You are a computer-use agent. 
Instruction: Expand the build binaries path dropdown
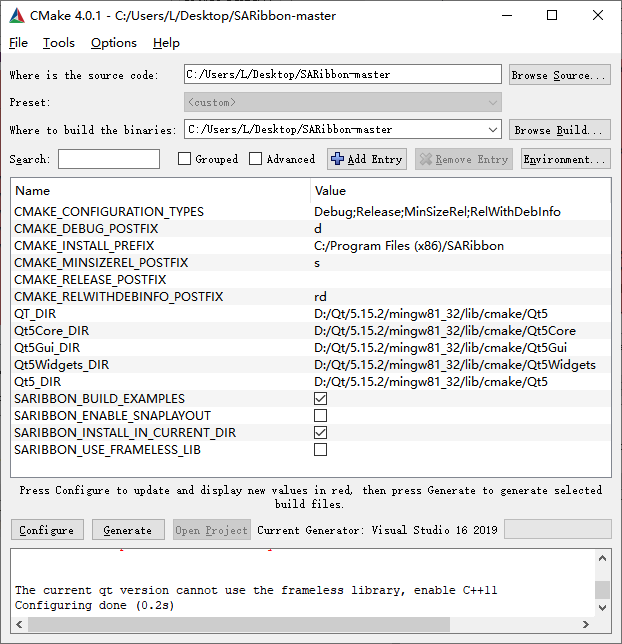[493, 130]
